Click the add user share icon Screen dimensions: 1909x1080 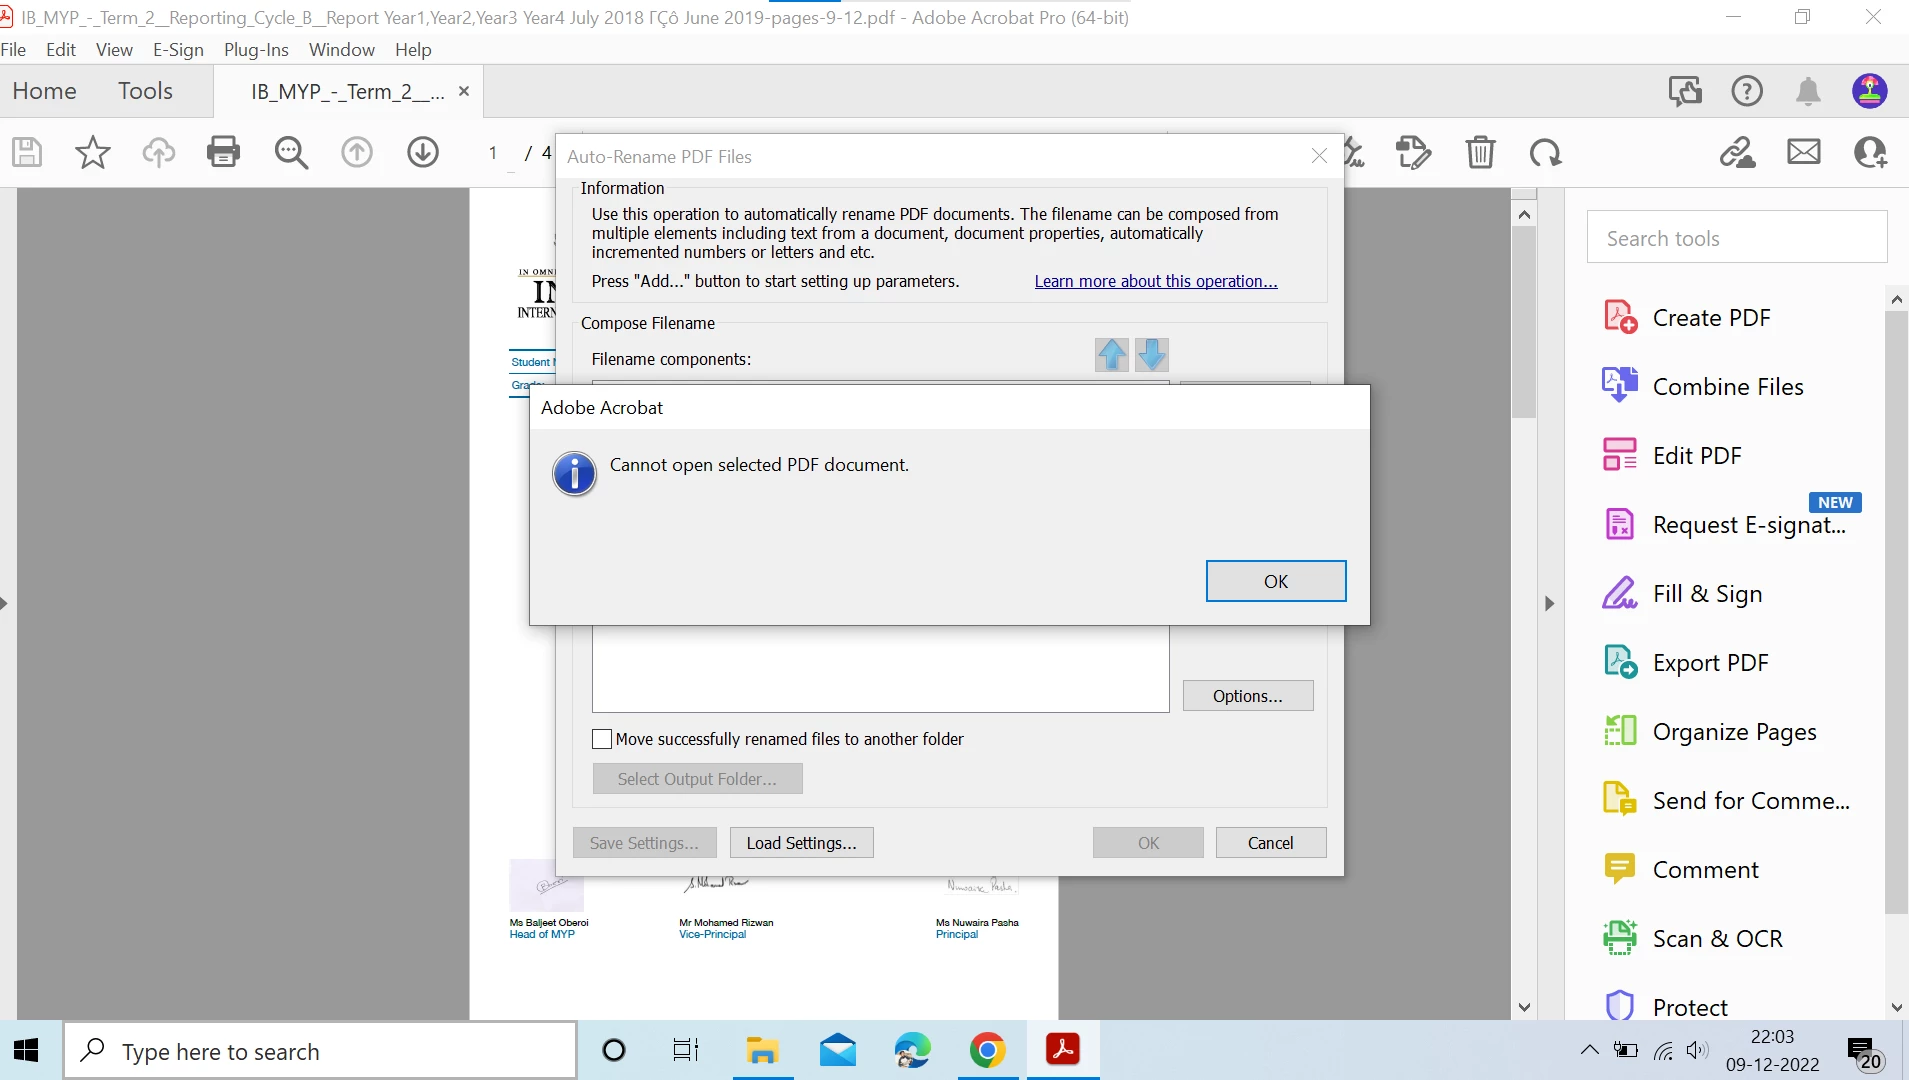pos(1870,153)
